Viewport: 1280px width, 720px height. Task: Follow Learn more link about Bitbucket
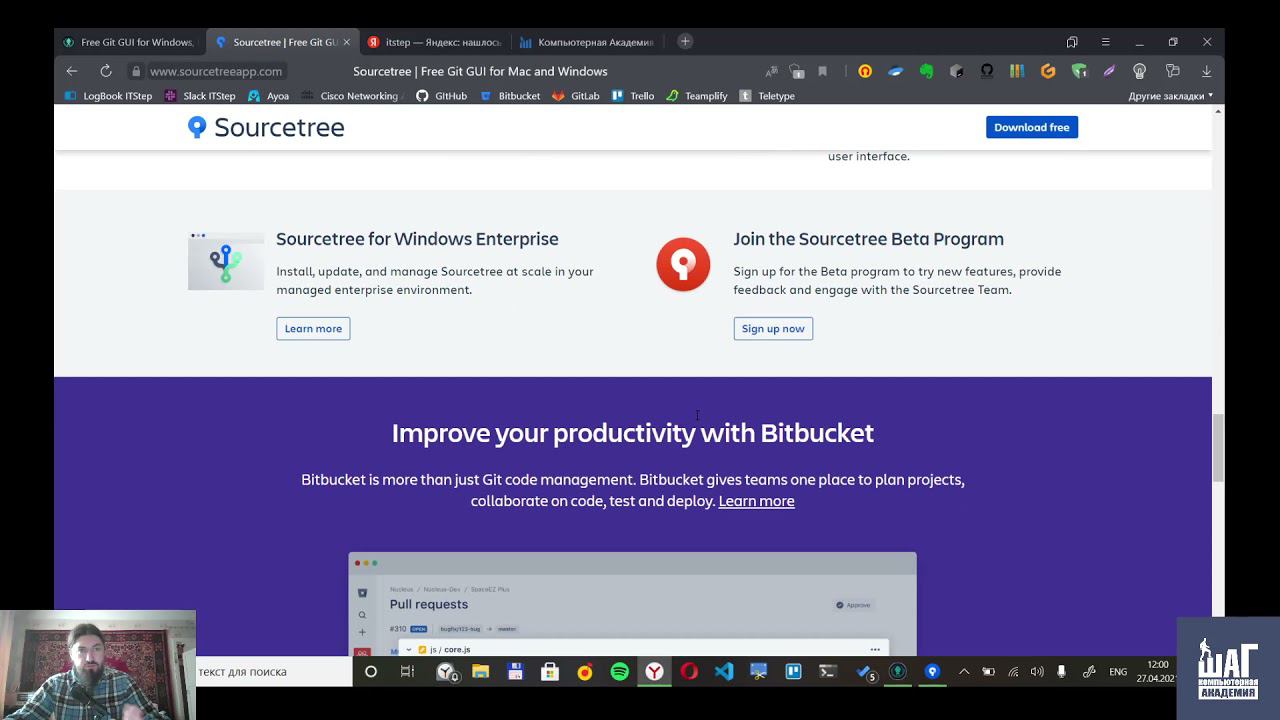point(756,501)
